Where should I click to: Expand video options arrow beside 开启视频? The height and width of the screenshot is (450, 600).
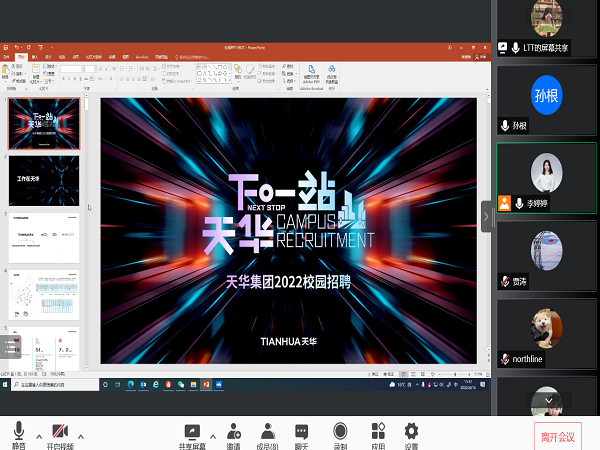[x=81, y=435]
